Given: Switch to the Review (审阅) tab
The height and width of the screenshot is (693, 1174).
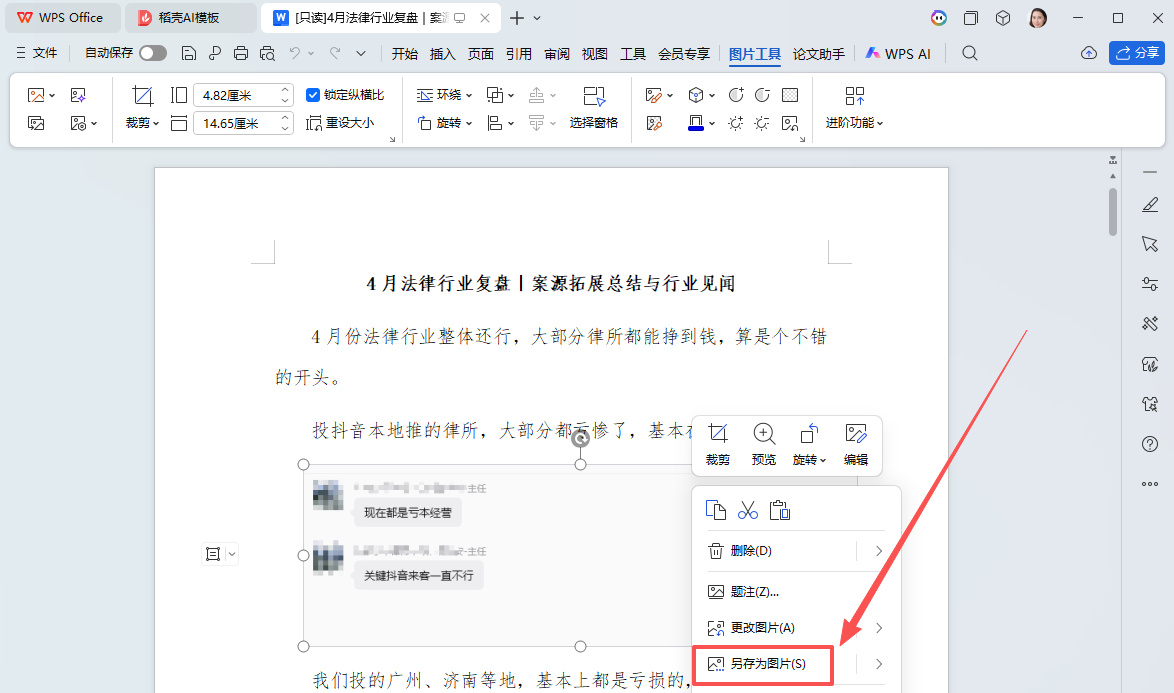Looking at the screenshot, I should point(556,54).
